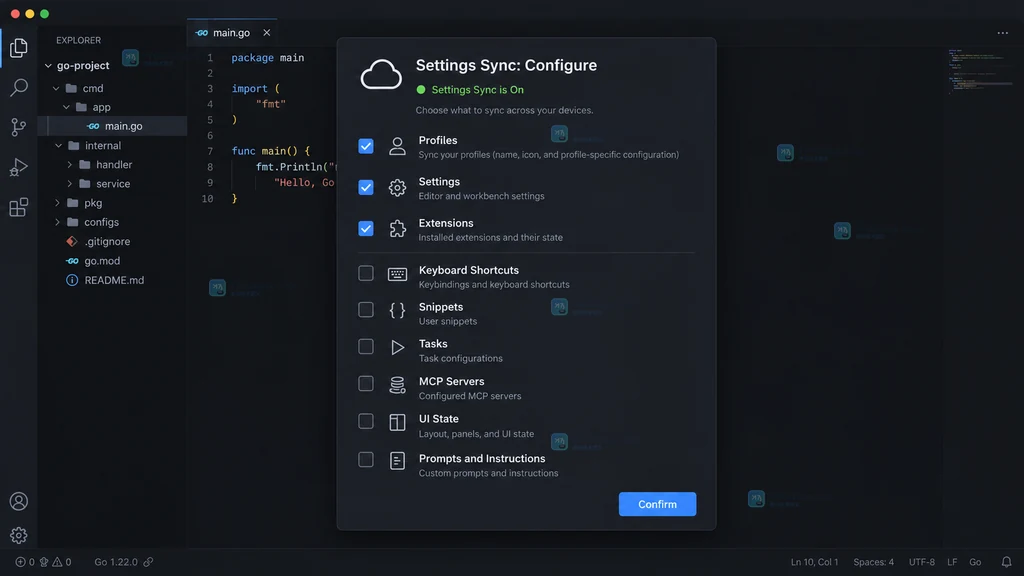Screen dimensions: 1024x576
Task: Click Go 1.22.0 version in status bar
Action: point(116,562)
